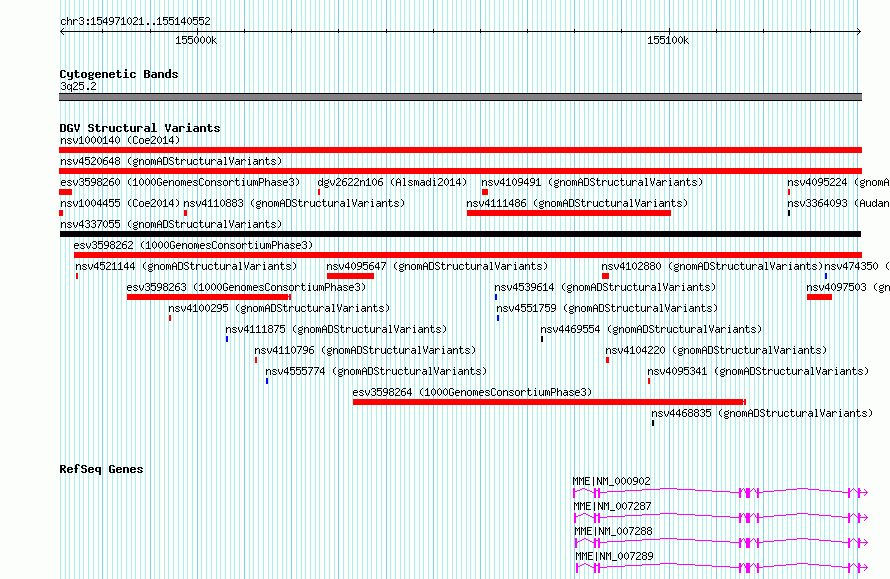Open the nsv4110796 gnomAD variant label
The height and width of the screenshot is (579, 890).
click(x=365, y=350)
